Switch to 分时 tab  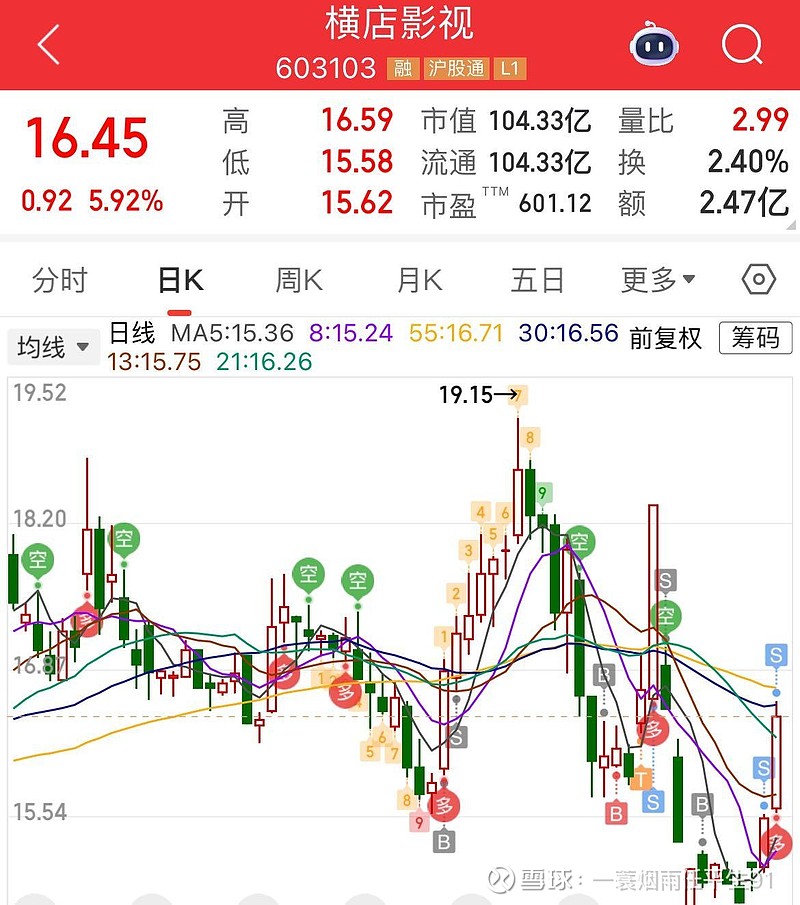tap(59, 281)
